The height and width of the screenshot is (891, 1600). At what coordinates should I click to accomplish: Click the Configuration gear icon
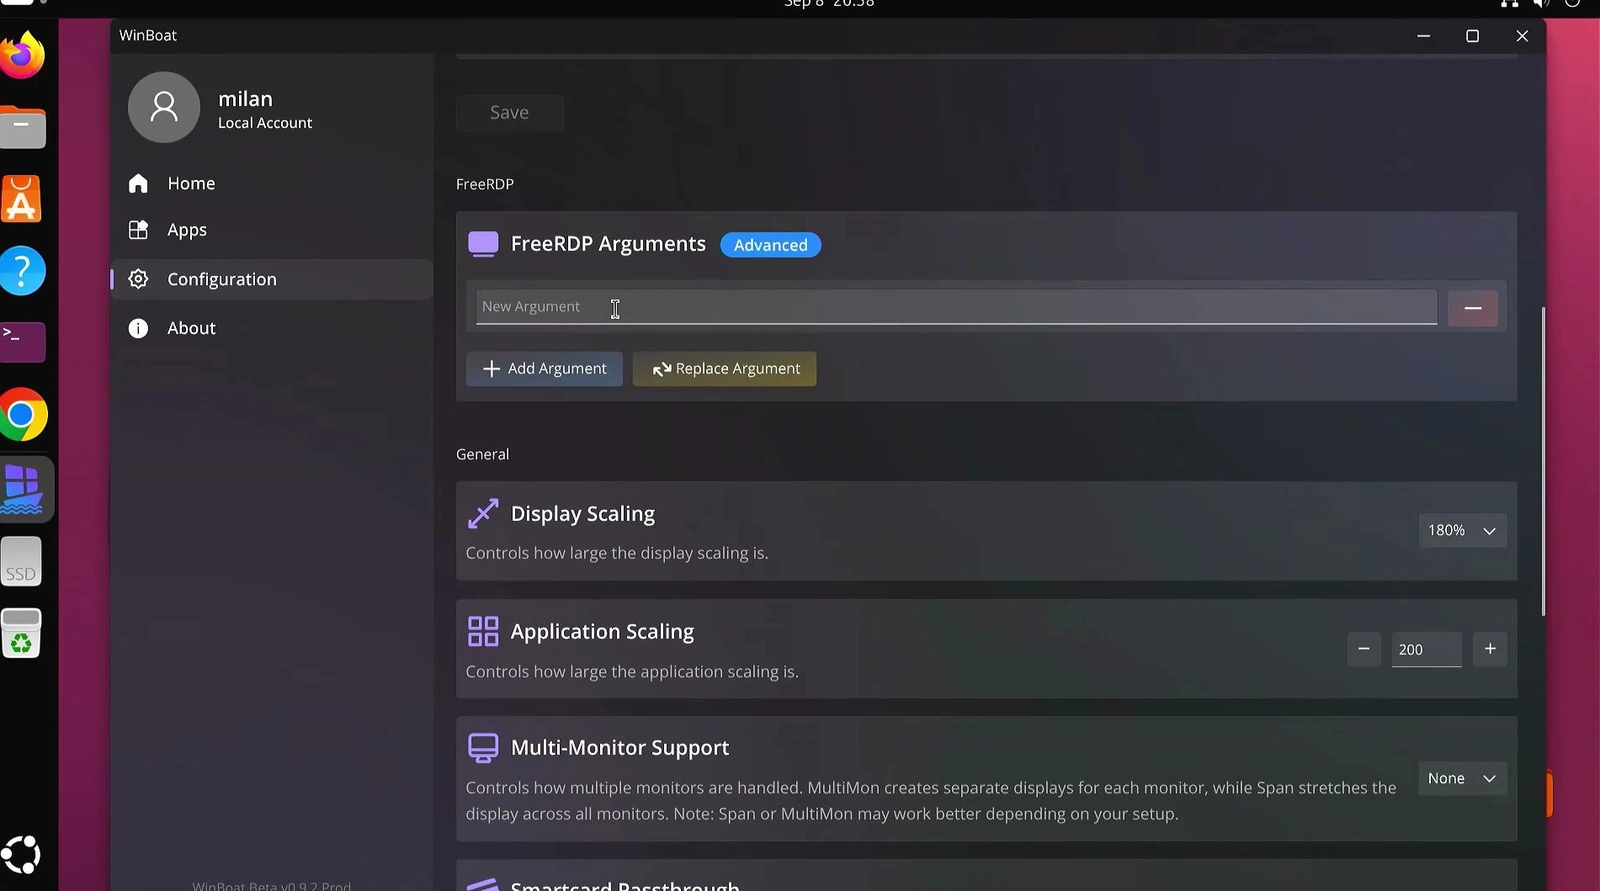[x=138, y=279]
